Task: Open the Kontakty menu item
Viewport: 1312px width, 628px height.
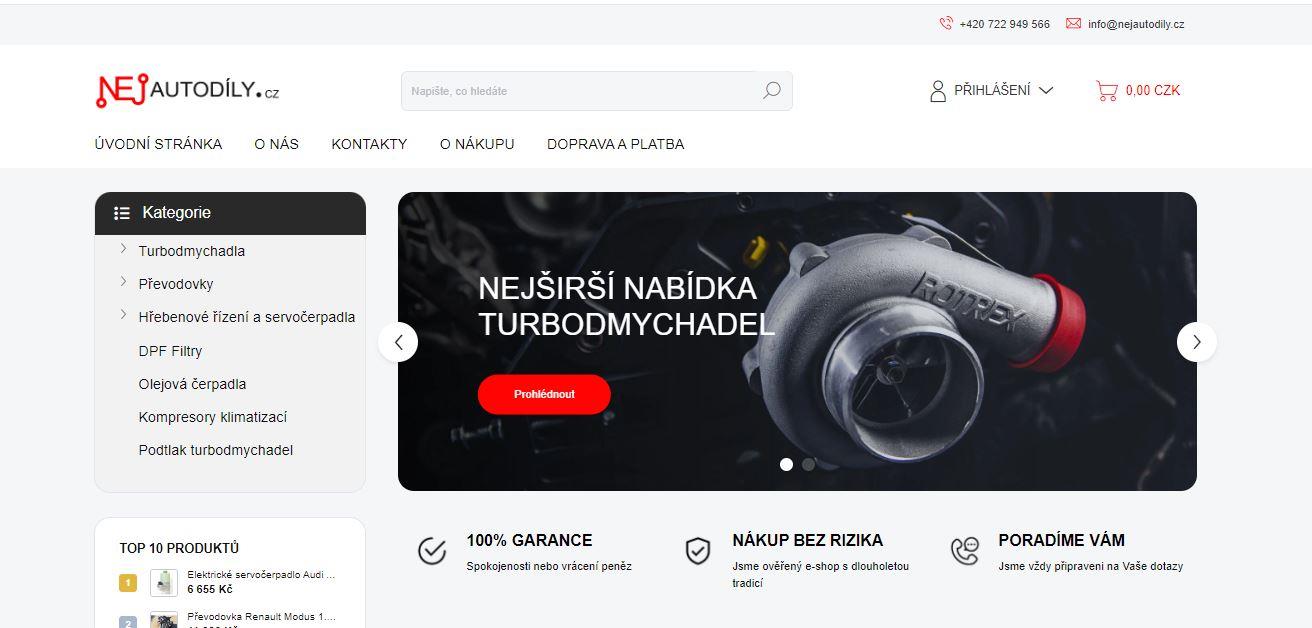Action: click(369, 144)
